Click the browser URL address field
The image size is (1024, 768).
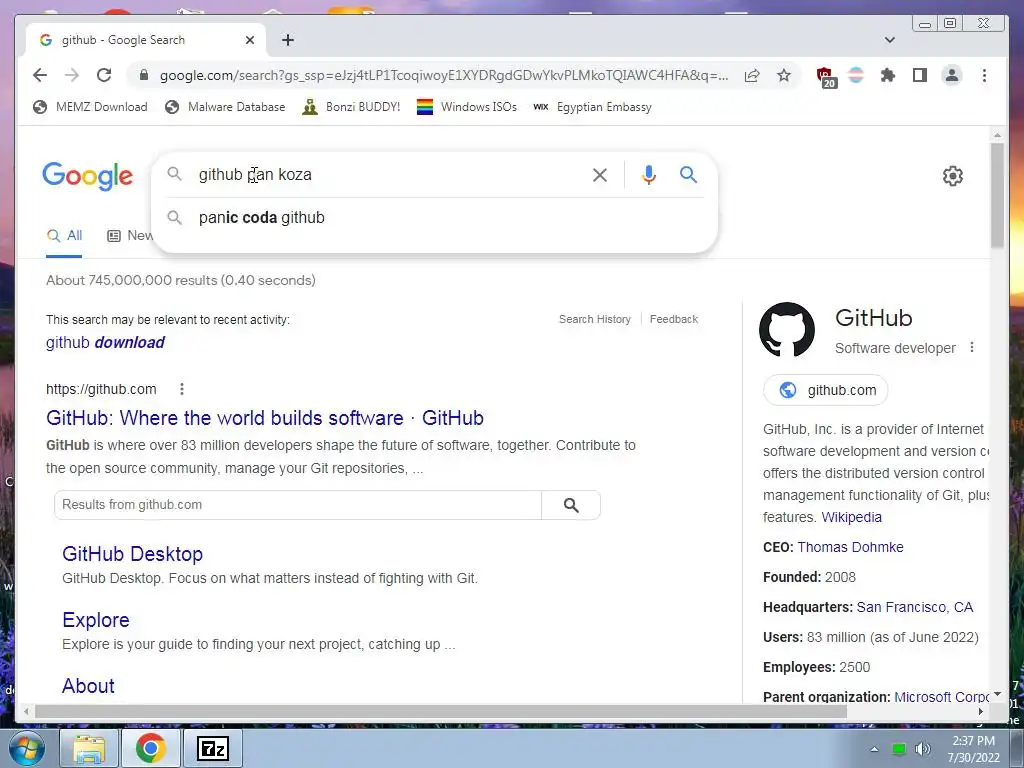click(x=444, y=75)
